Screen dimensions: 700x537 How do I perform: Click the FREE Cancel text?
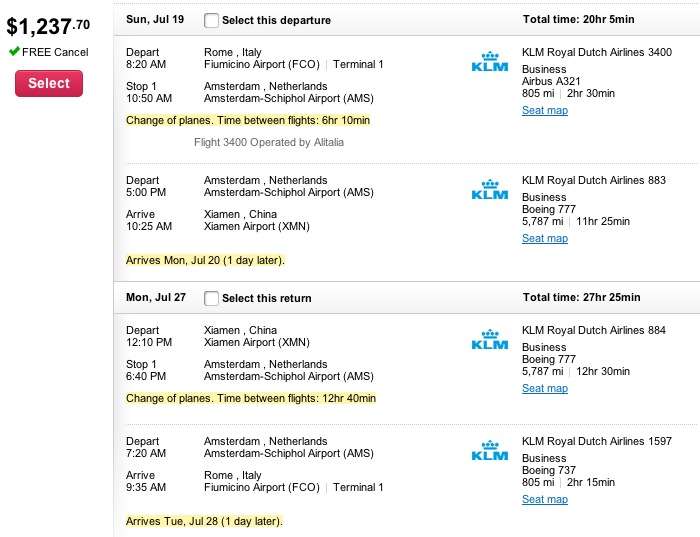55,52
